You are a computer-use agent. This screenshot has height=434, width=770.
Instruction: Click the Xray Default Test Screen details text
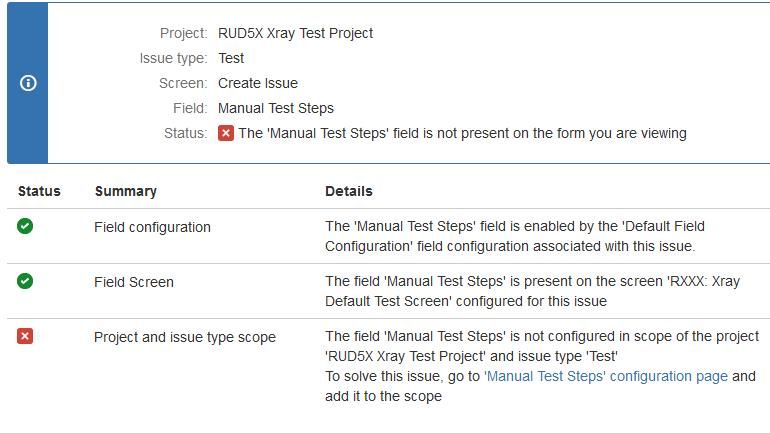pyautogui.click(x=532, y=291)
